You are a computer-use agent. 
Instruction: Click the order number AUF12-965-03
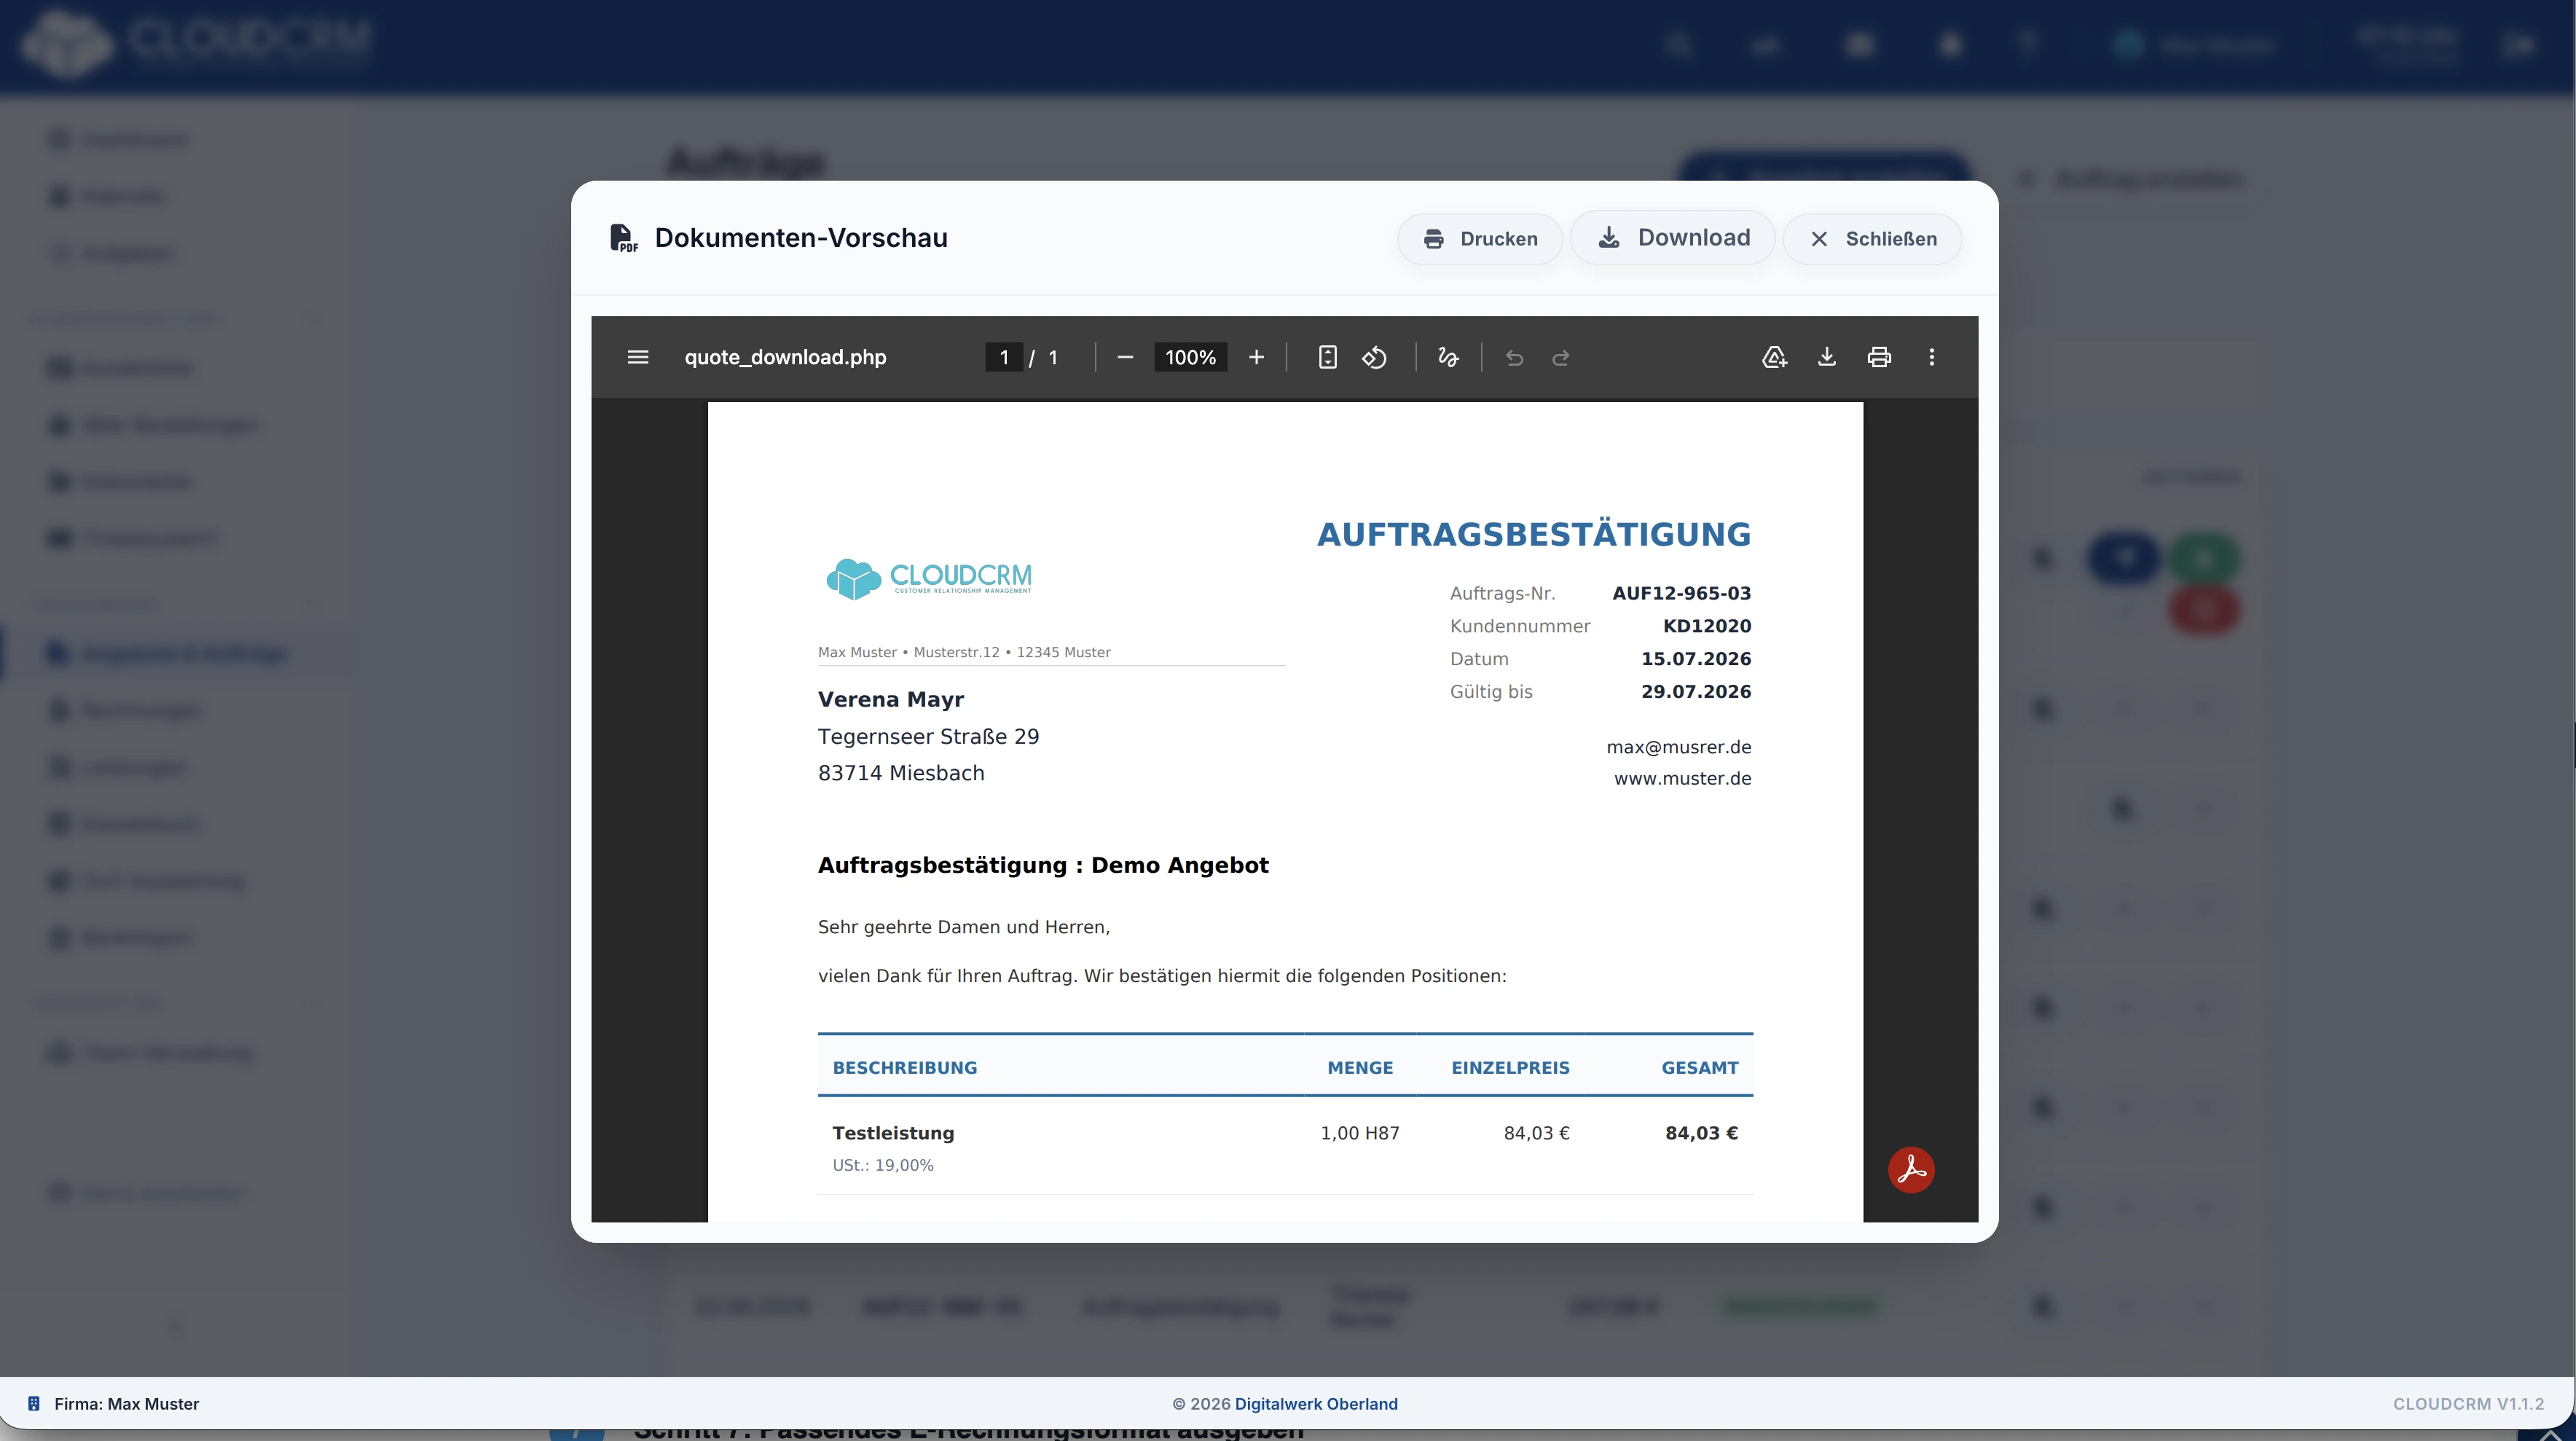coord(1681,593)
